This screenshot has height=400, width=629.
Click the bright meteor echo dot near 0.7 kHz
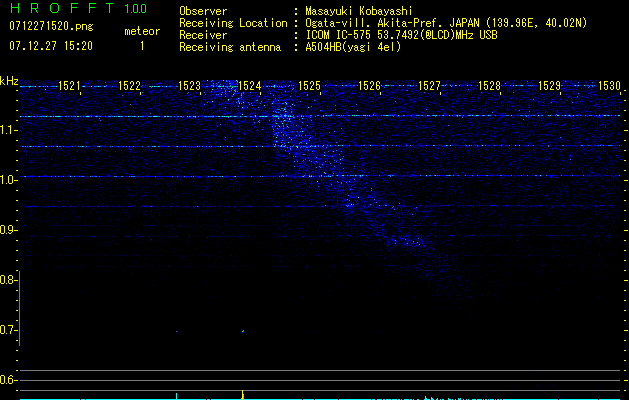tap(243, 331)
